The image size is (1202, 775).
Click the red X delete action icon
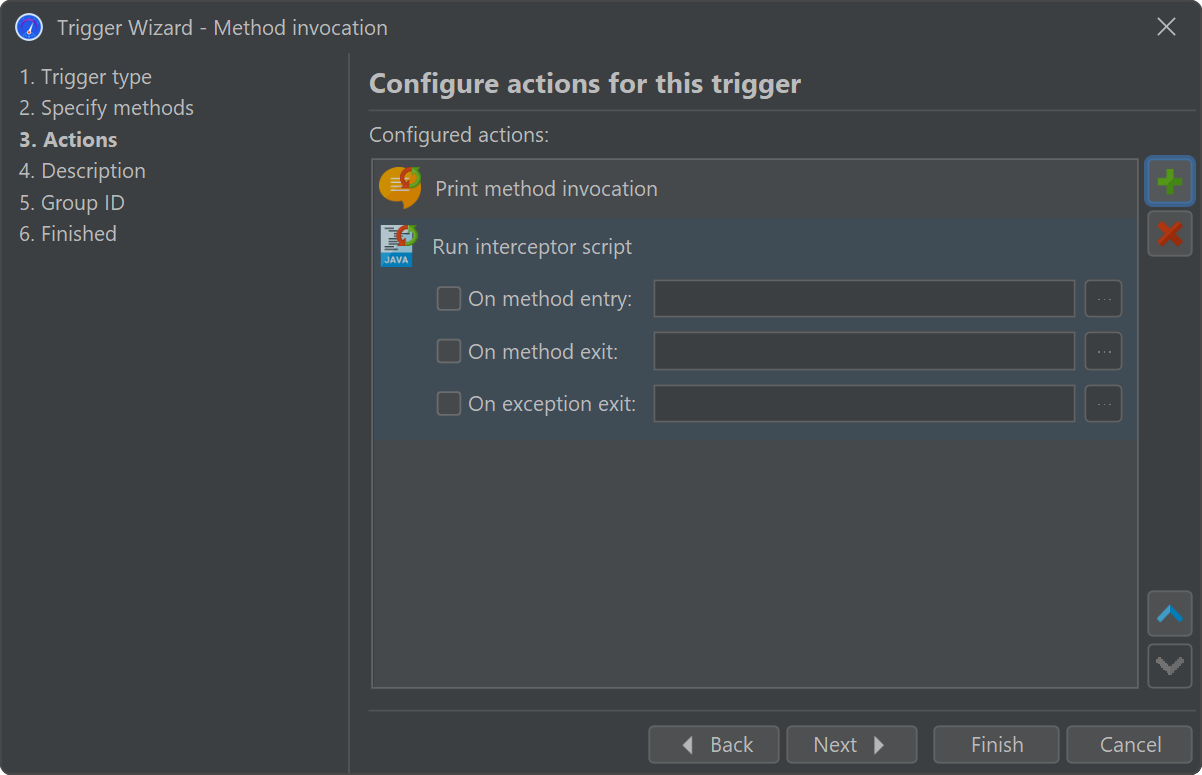[1169, 234]
